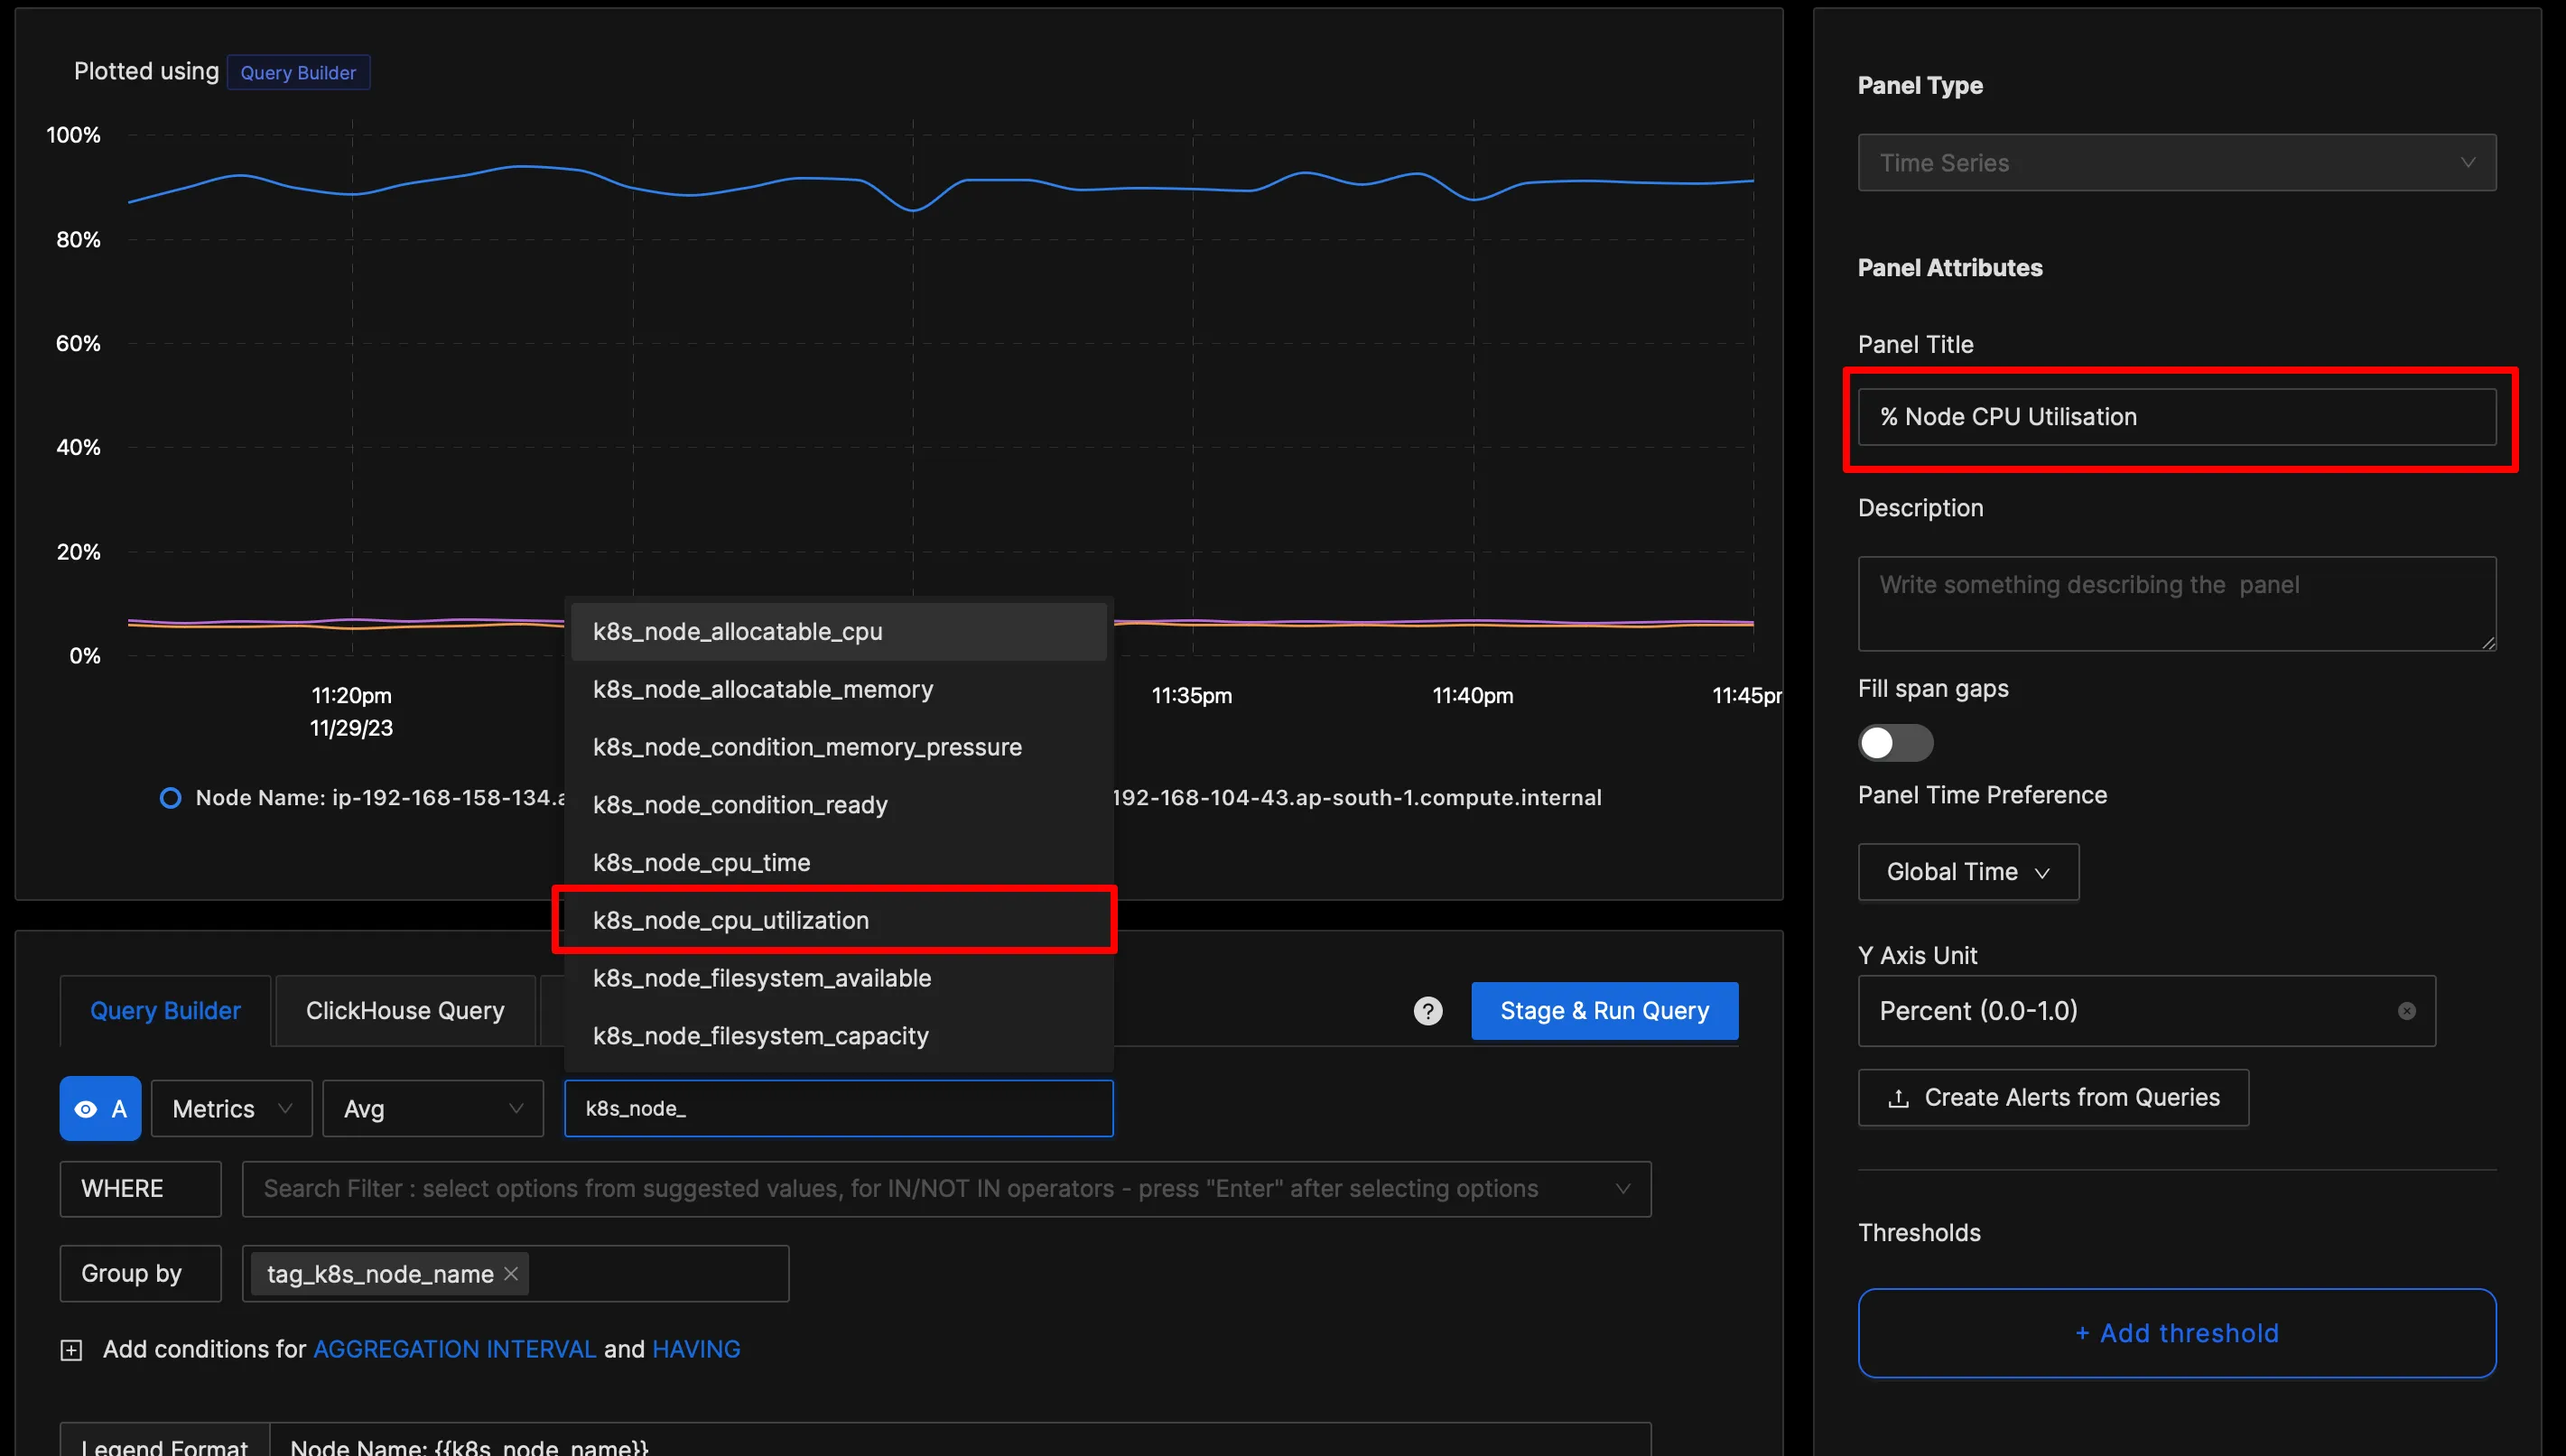Viewport: 2566px width, 1456px height.
Task: Open the Y Axis Unit Percent dropdown
Action: click(x=2146, y=1011)
